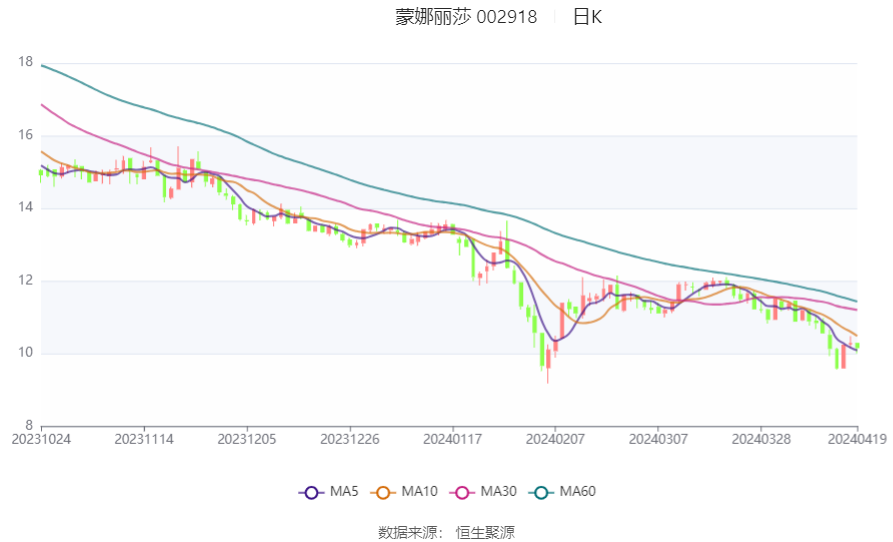Select the 20240117 x-axis date label
Viewport: 893px width, 542px height.
pyautogui.click(x=453, y=439)
